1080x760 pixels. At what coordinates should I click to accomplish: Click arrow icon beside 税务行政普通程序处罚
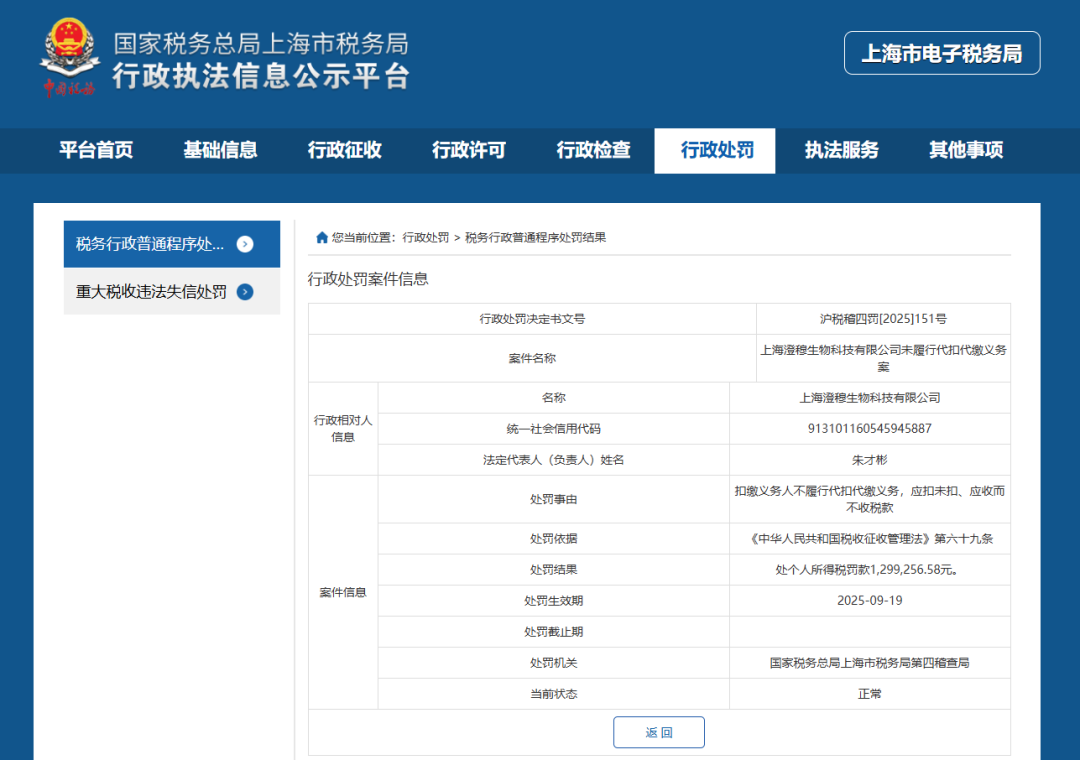click(x=245, y=244)
